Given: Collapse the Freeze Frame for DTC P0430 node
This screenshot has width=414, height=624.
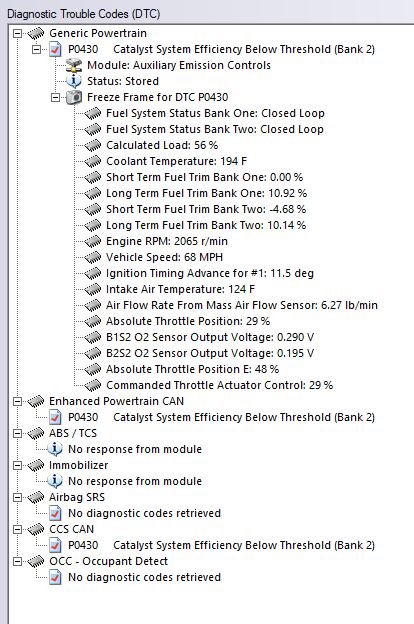Looking at the screenshot, I should pos(56,98).
